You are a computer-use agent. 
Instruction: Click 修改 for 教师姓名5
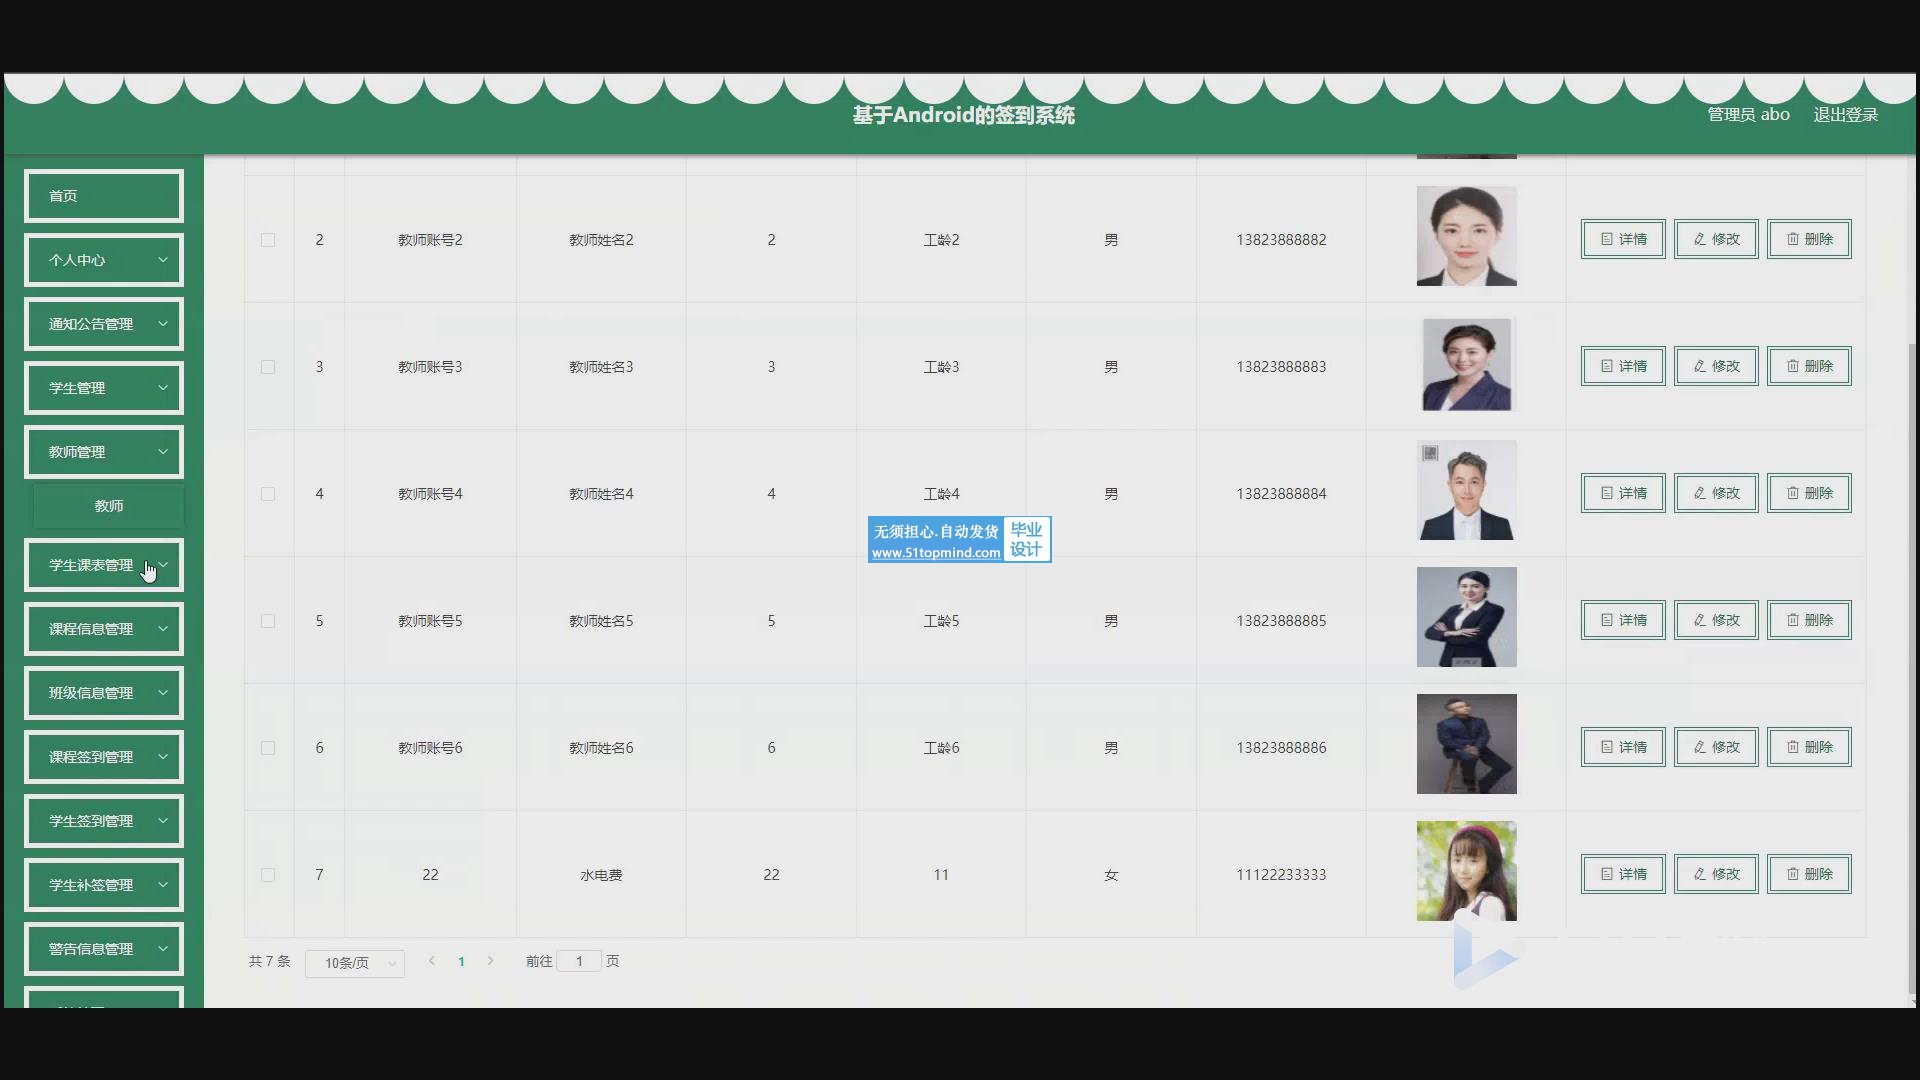pos(1716,620)
